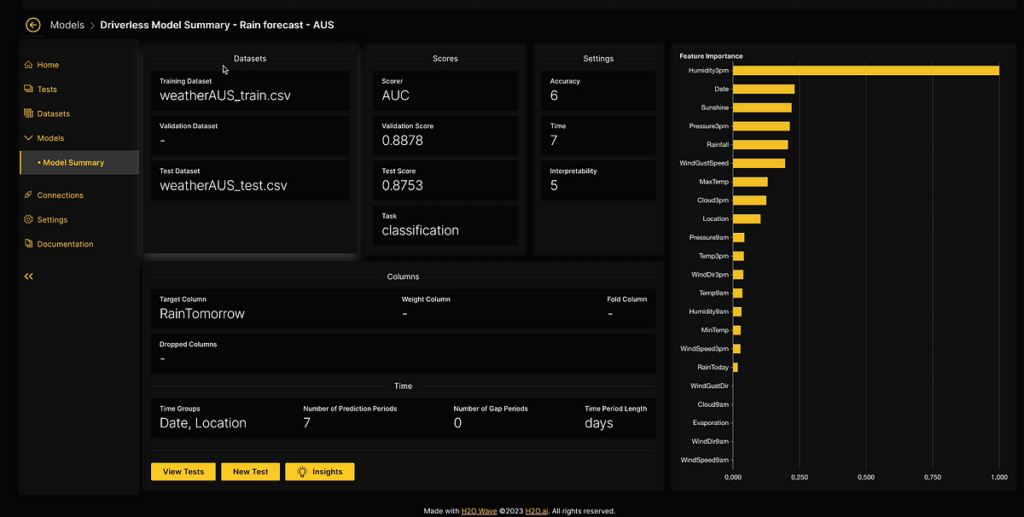Select the Sunshine bar in the chart
1024x517 pixels.
coord(762,108)
